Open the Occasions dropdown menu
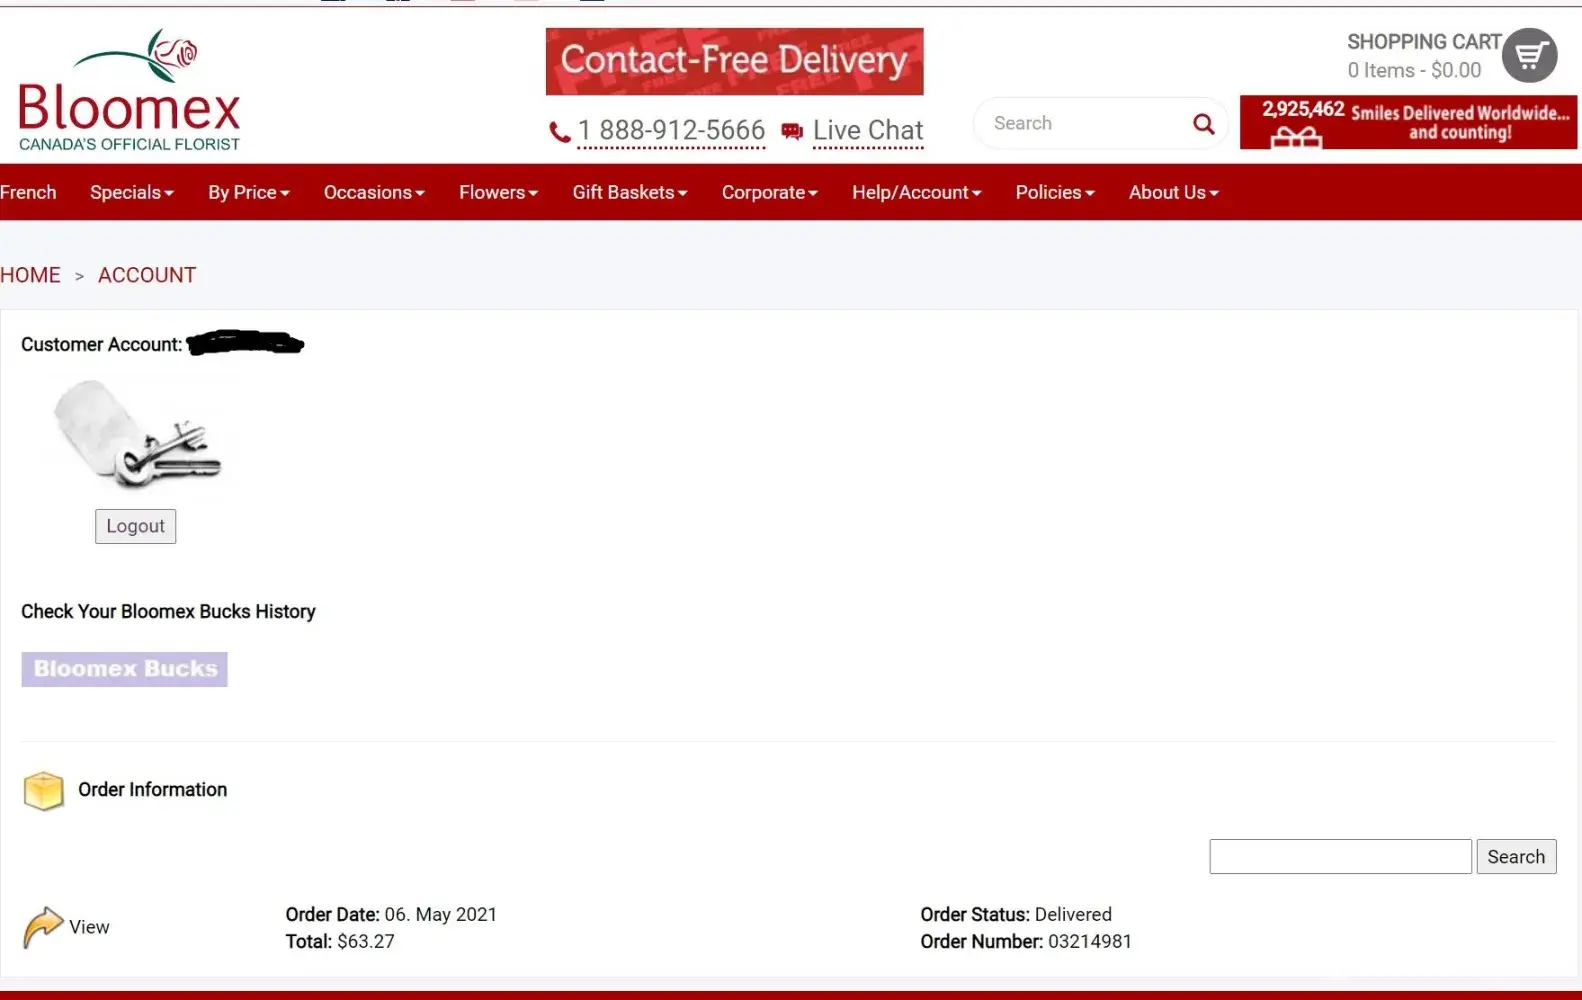1582x1000 pixels. point(374,192)
